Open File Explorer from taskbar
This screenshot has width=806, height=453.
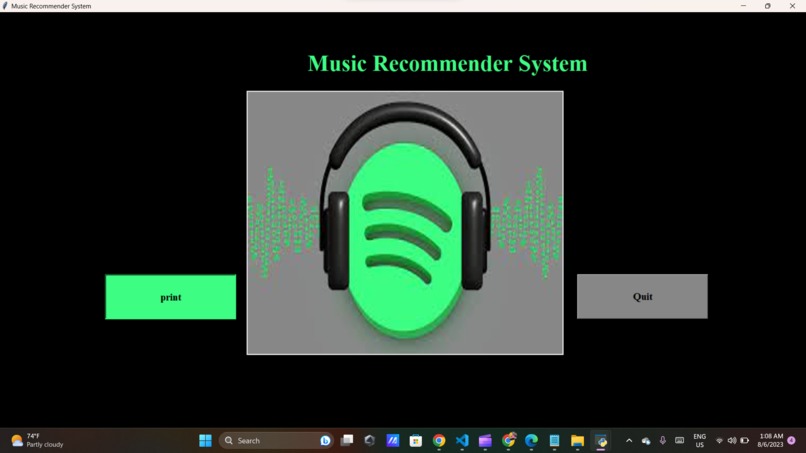(577, 441)
